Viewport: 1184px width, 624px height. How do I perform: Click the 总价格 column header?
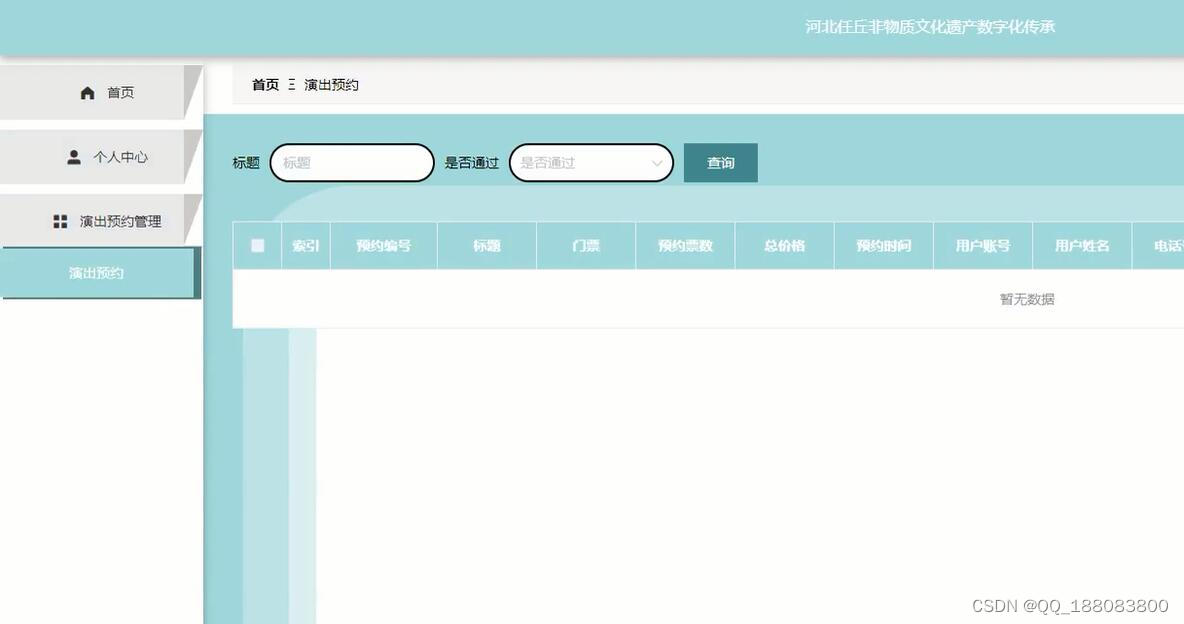785,246
